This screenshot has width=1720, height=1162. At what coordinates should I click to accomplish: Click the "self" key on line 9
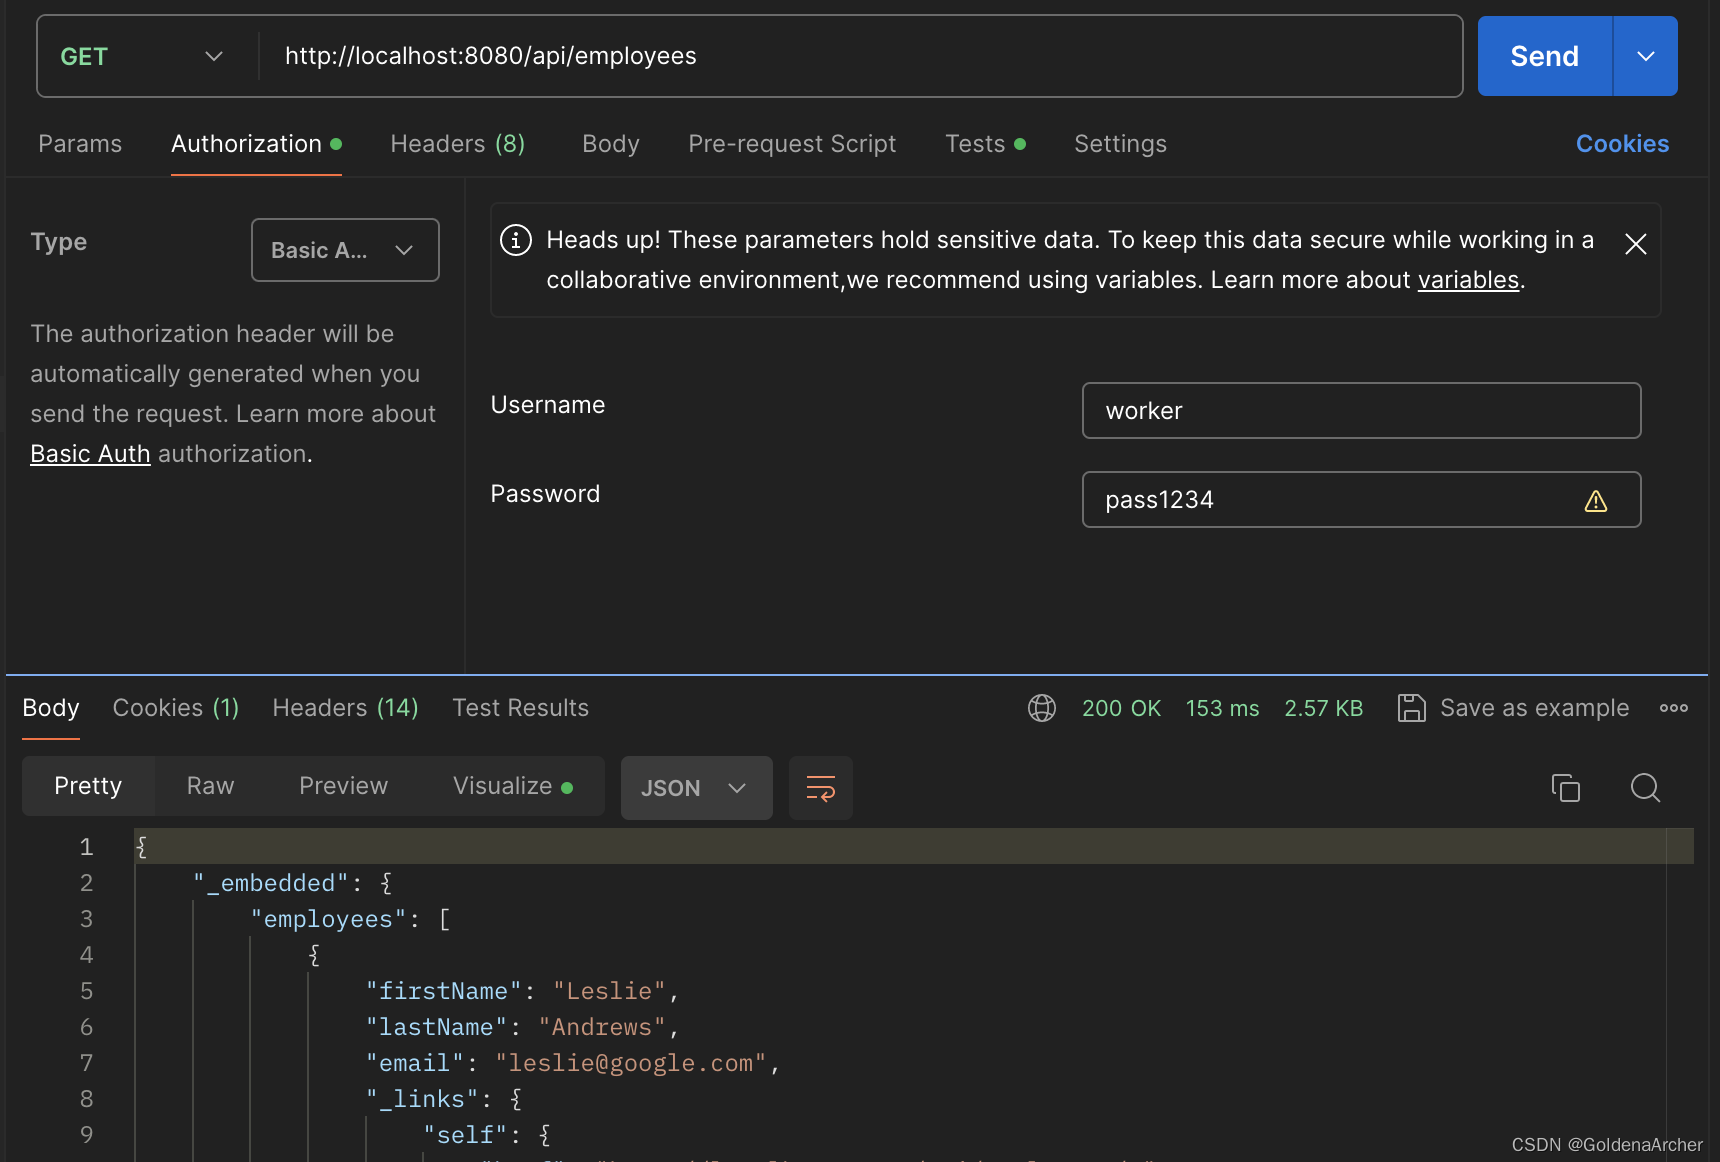[x=465, y=1135]
